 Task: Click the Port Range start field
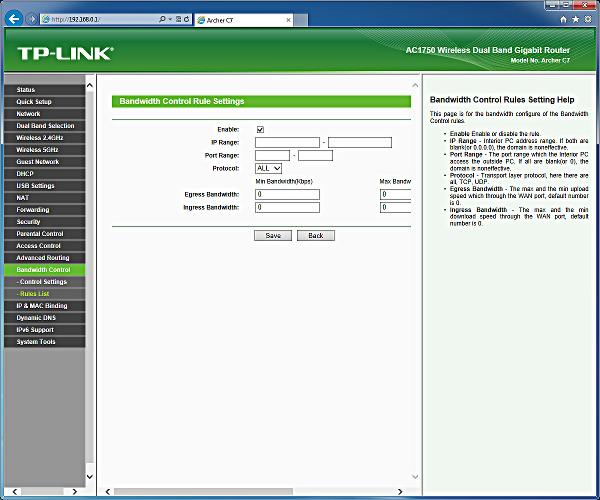(272, 155)
